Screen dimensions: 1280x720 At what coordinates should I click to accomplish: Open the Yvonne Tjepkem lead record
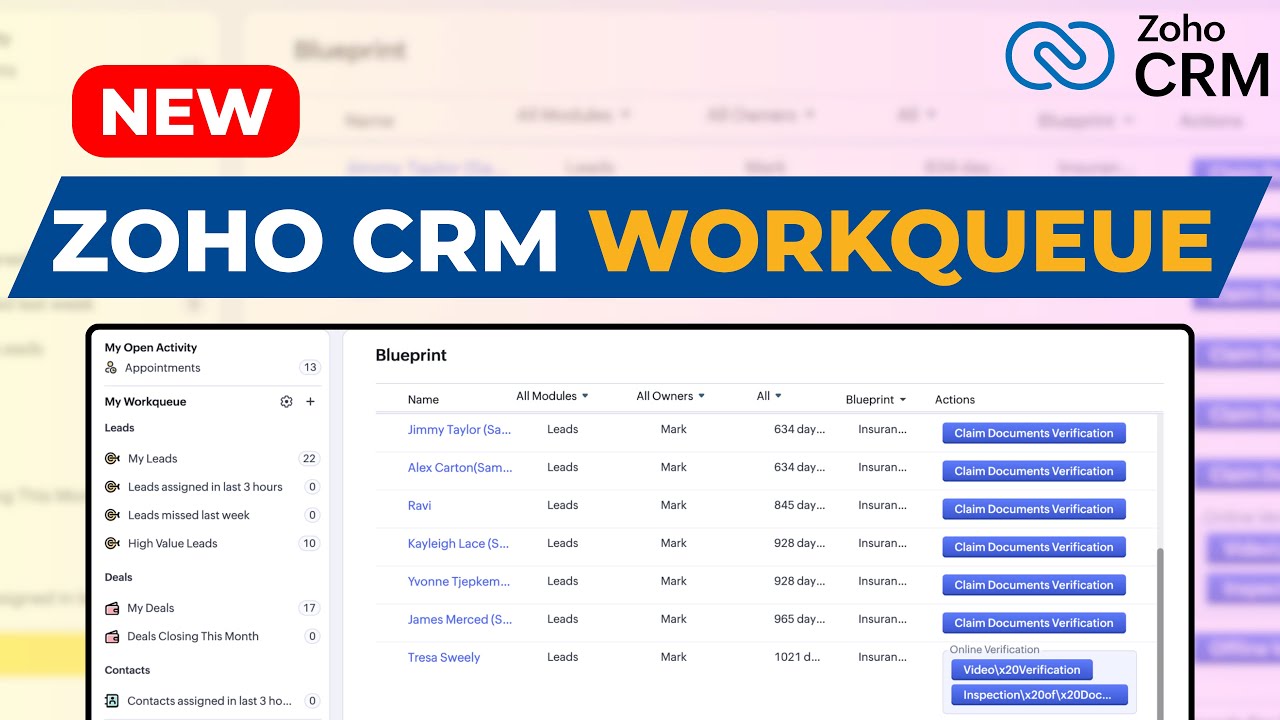tap(459, 582)
